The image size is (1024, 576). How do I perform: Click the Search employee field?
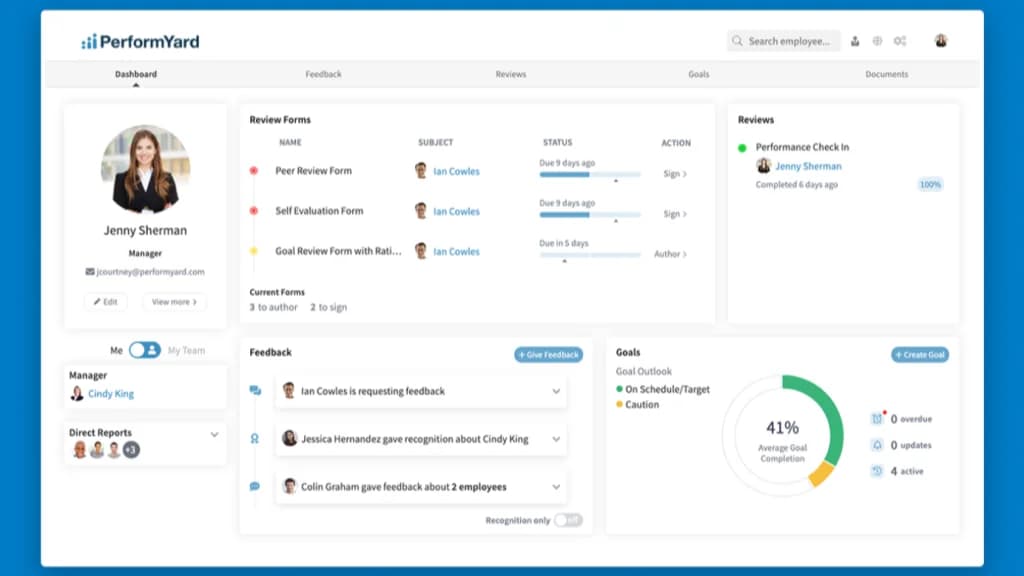[784, 41]
